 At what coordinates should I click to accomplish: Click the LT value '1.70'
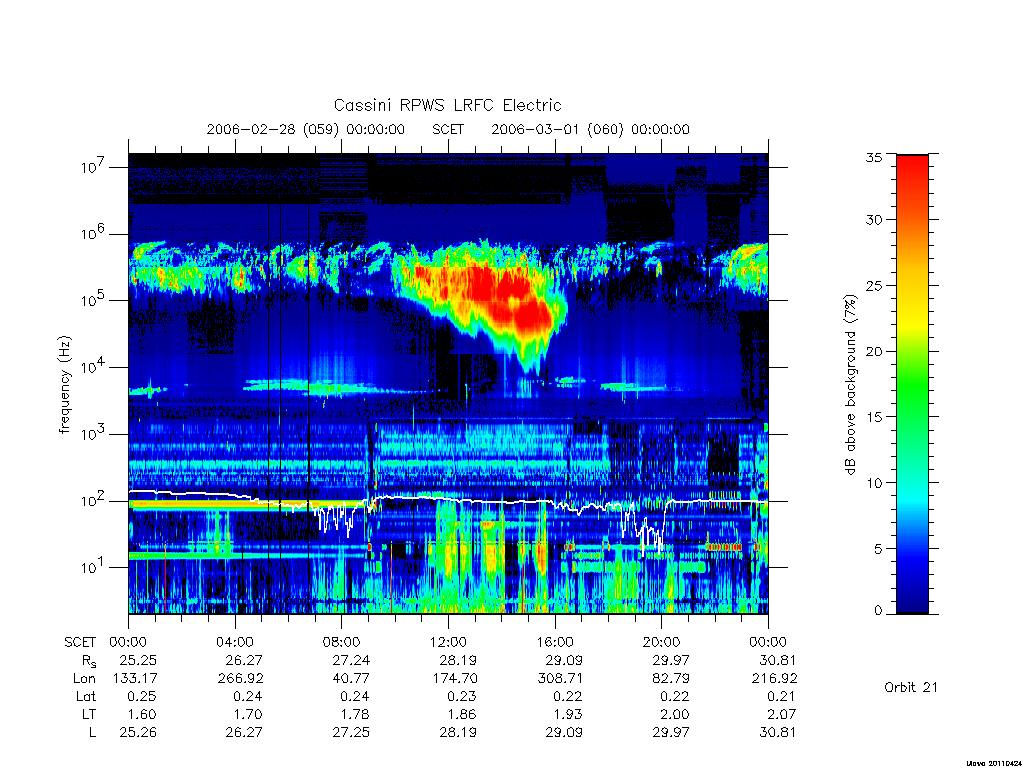pyautogui.click(x=248, y=714)
